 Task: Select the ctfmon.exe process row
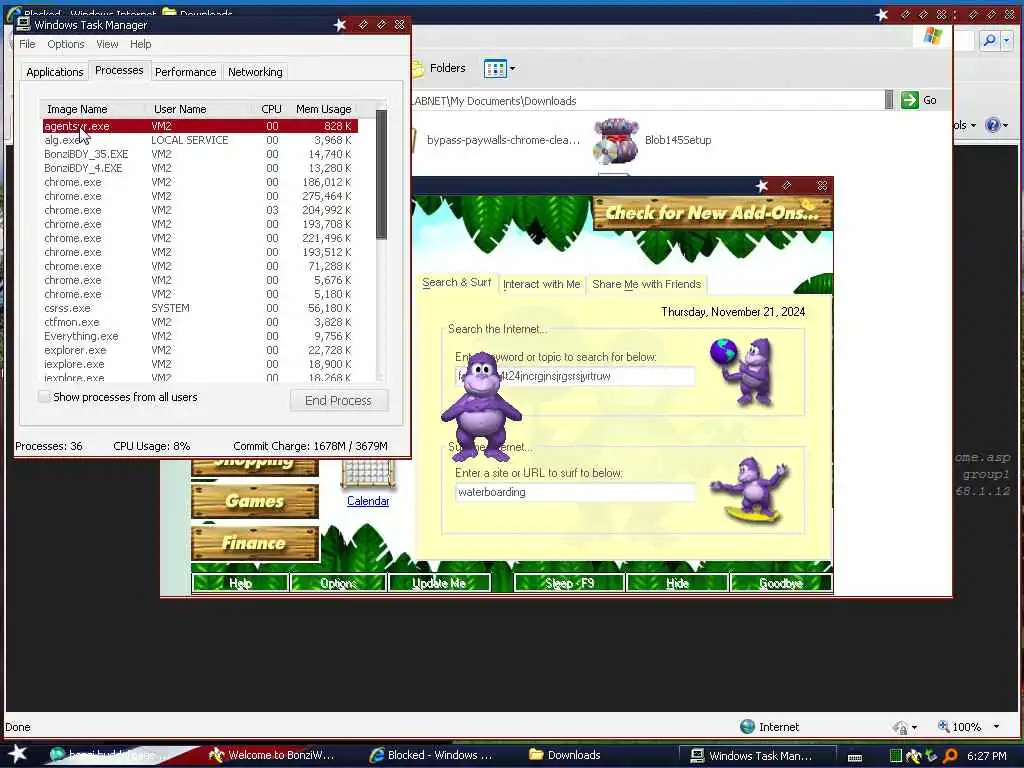click(200, 323)
